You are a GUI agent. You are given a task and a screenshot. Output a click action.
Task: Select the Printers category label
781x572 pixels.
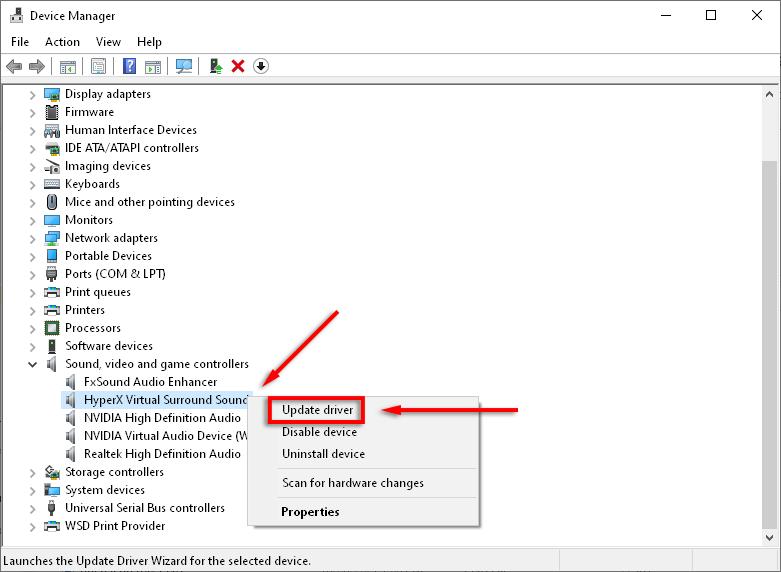(85, 310)
